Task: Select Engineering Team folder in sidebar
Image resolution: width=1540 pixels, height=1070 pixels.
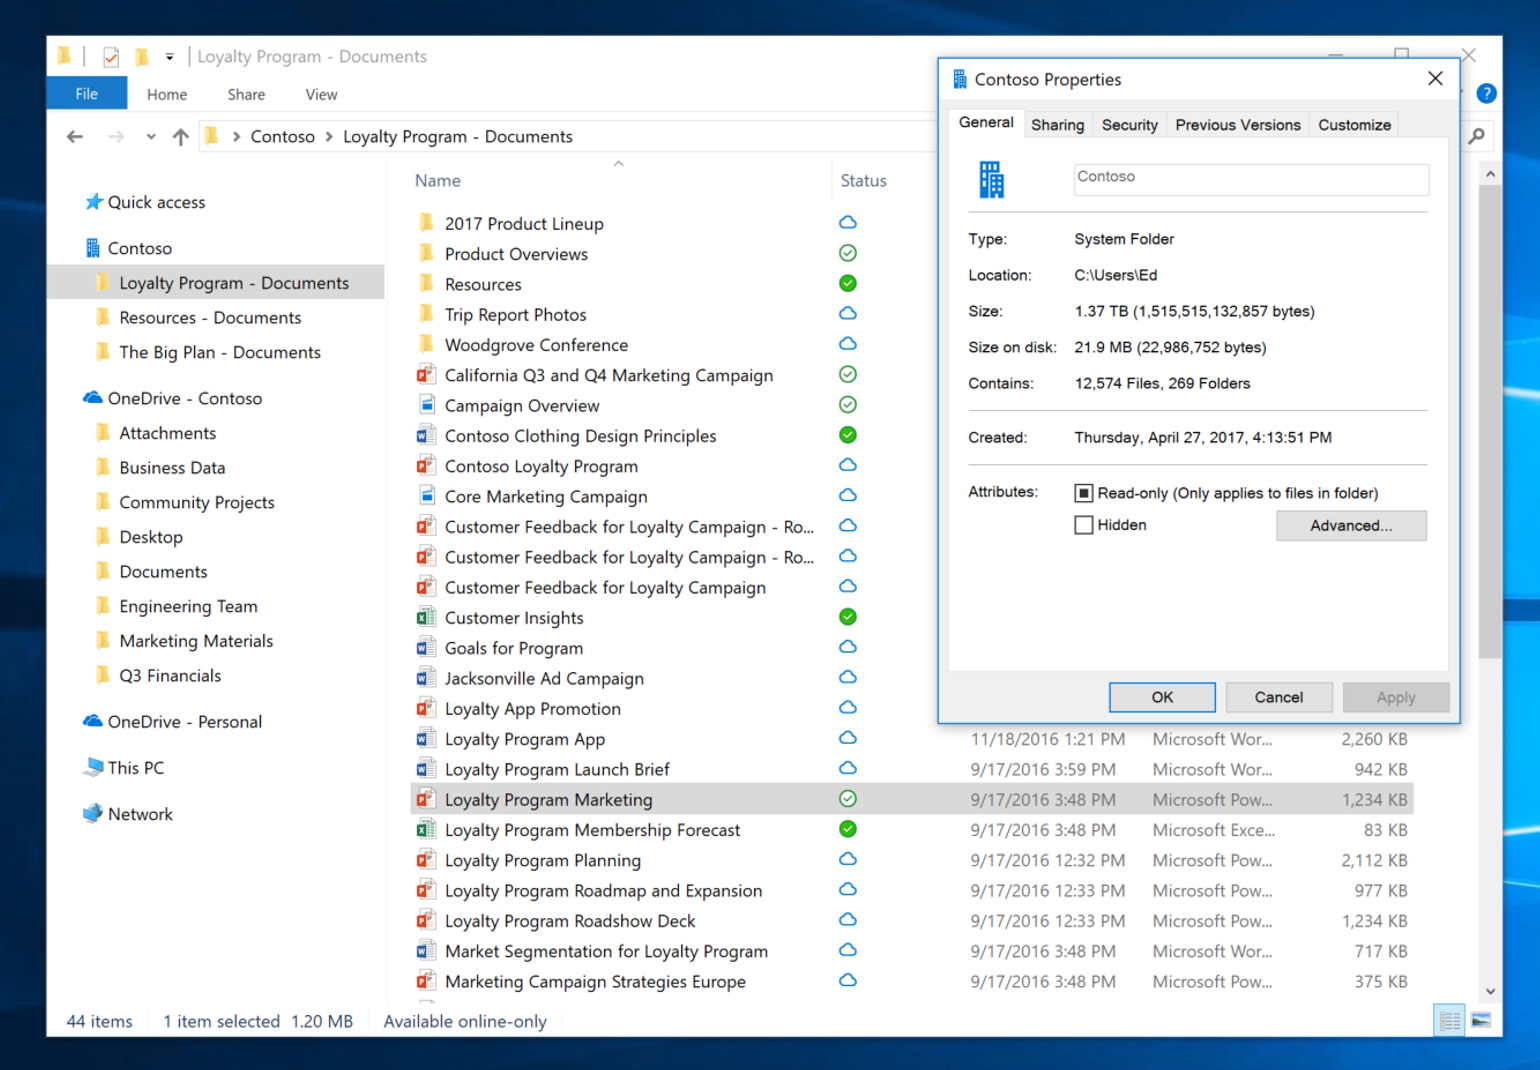Action: tap(188, 606)
